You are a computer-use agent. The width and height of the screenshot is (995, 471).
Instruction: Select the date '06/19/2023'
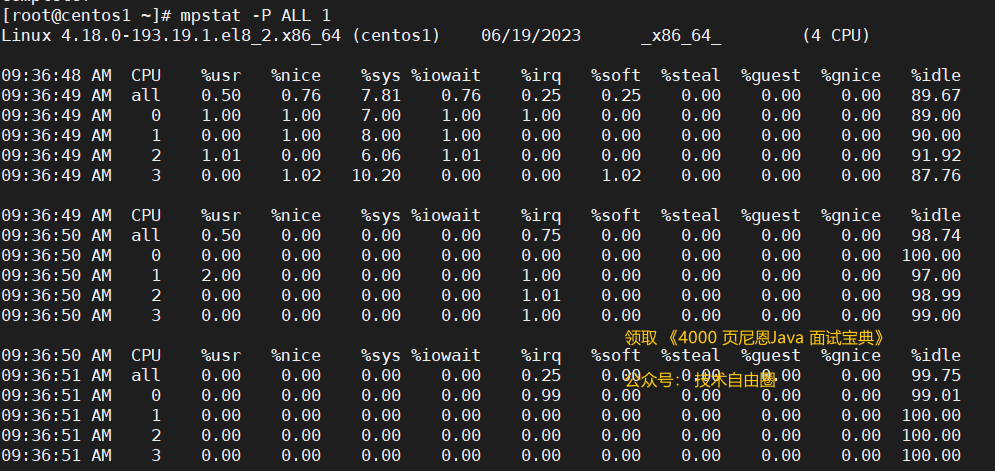coord(530,36)
